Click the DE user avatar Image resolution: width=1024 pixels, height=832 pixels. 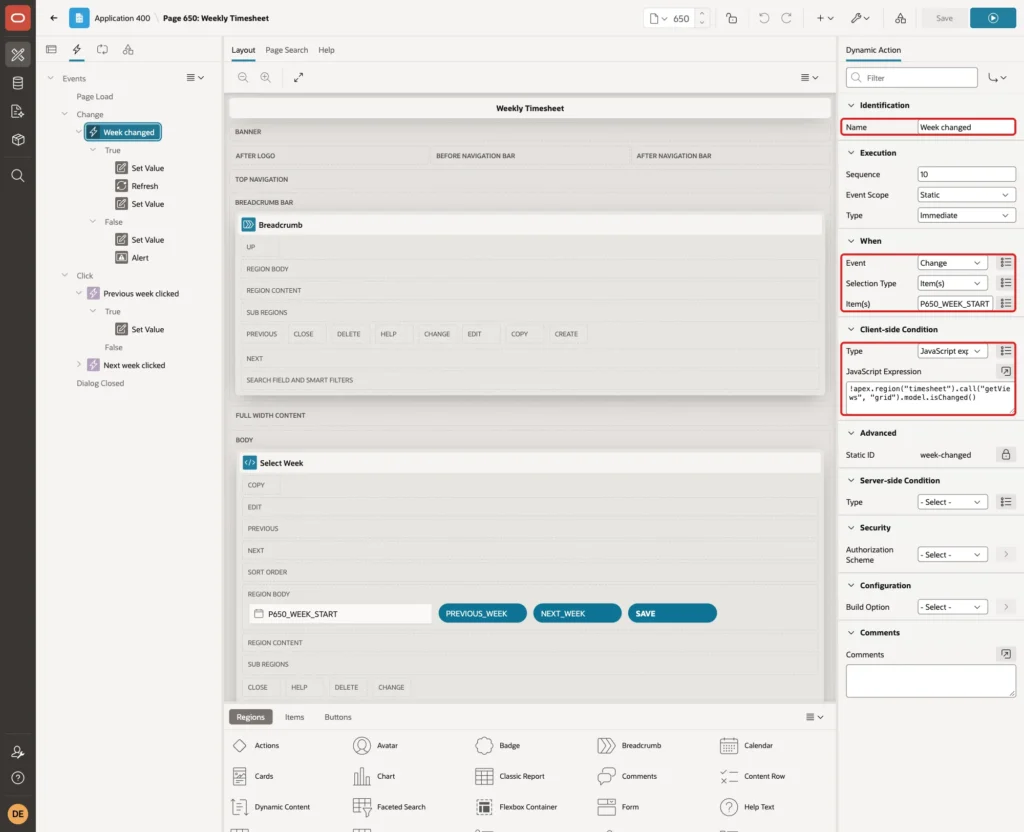tap(18, 814)
